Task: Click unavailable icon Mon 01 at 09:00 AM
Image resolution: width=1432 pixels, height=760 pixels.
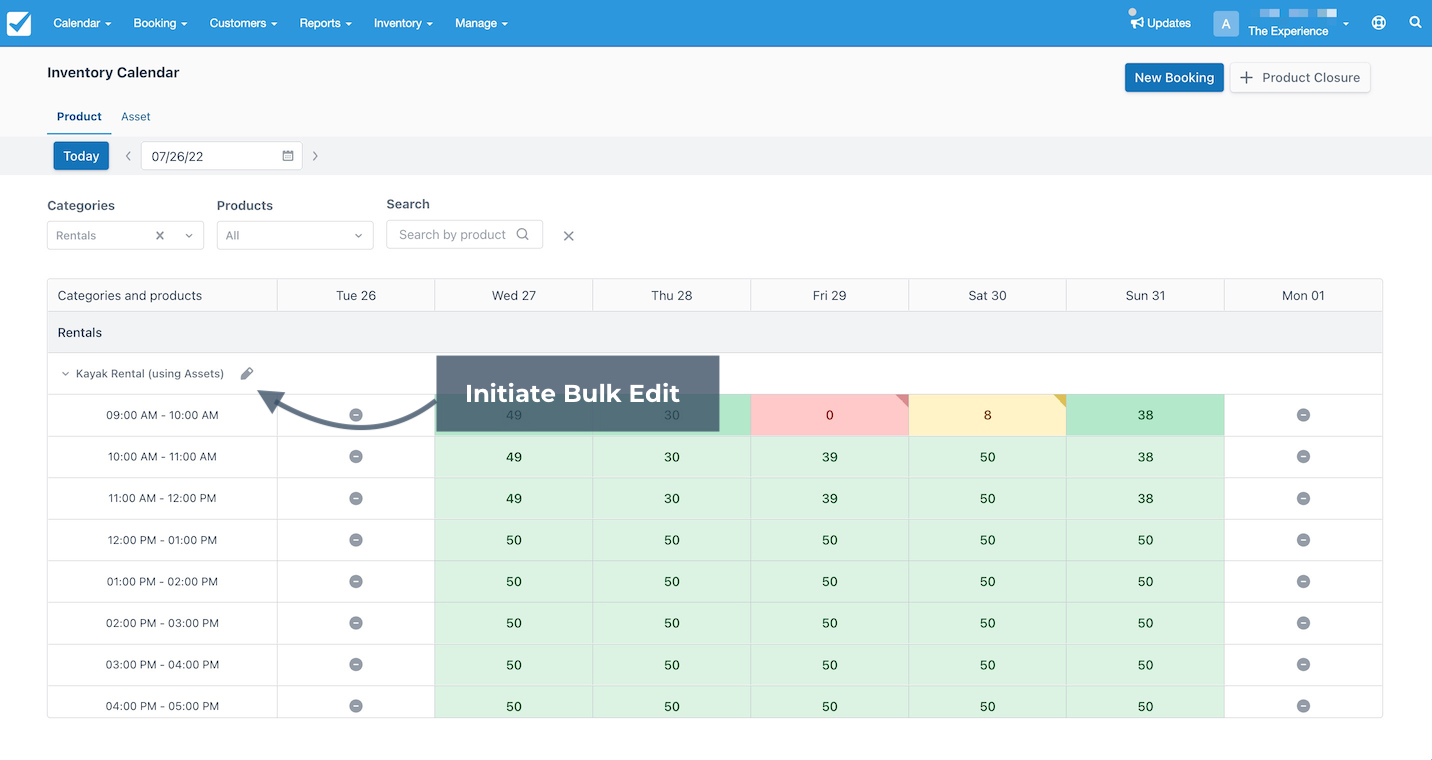Action: tap(1303, 415)
